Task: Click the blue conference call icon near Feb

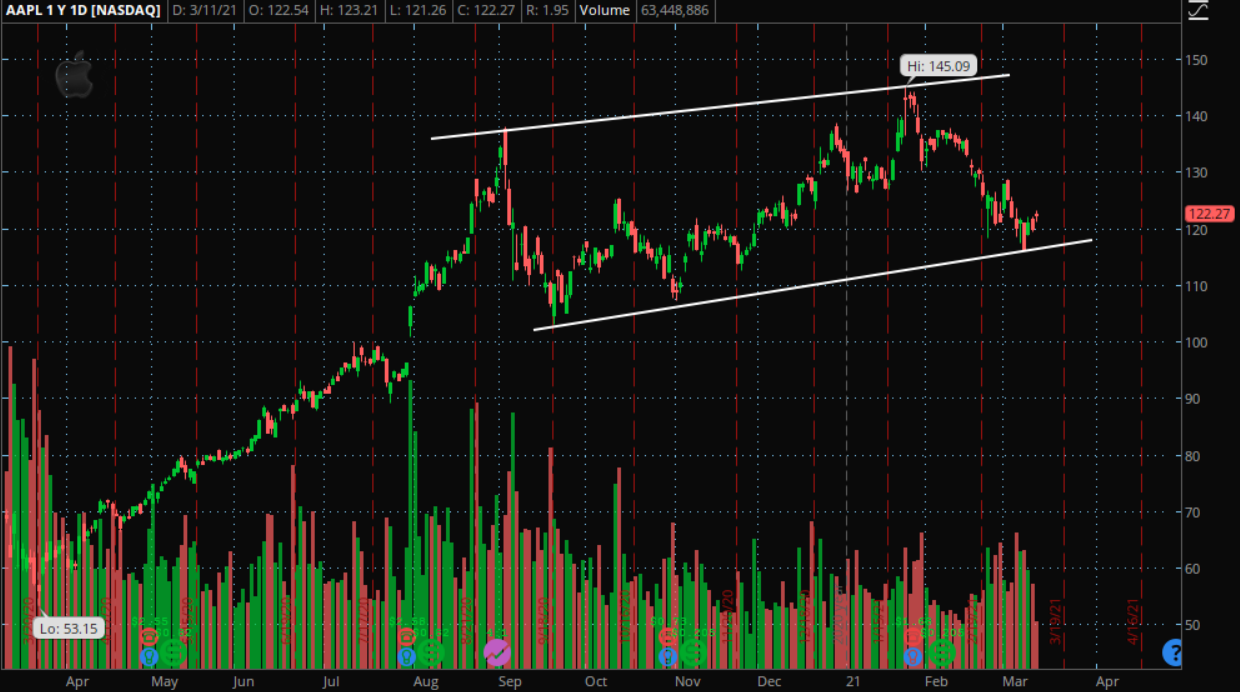Action: coord(913,657)
